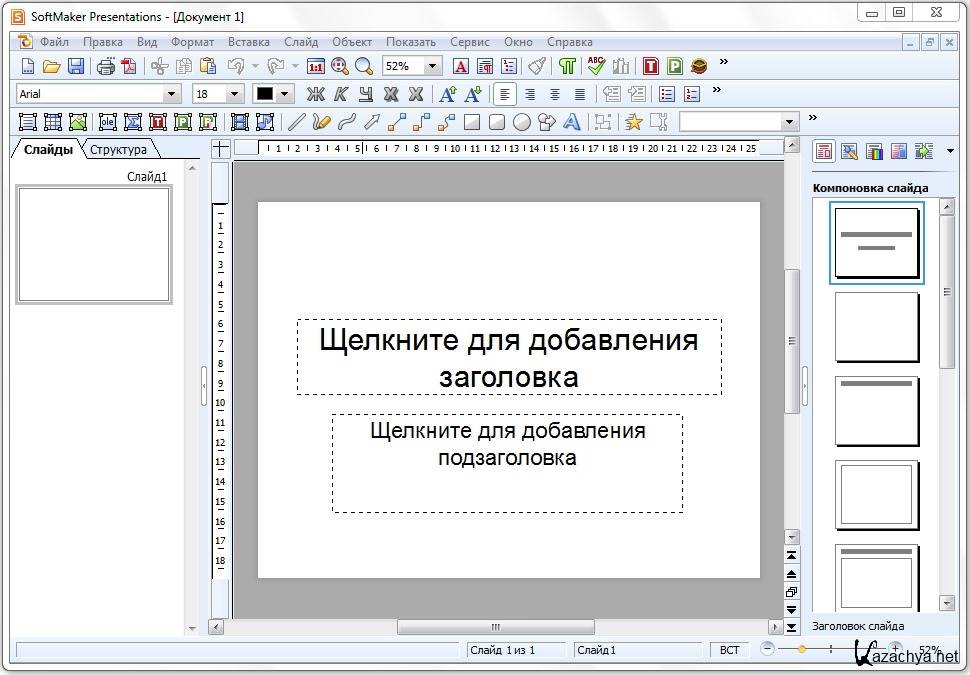Viewport: 970px width, 675px height.
Task: Open the Вставка menu
Action: pos(248,42)
